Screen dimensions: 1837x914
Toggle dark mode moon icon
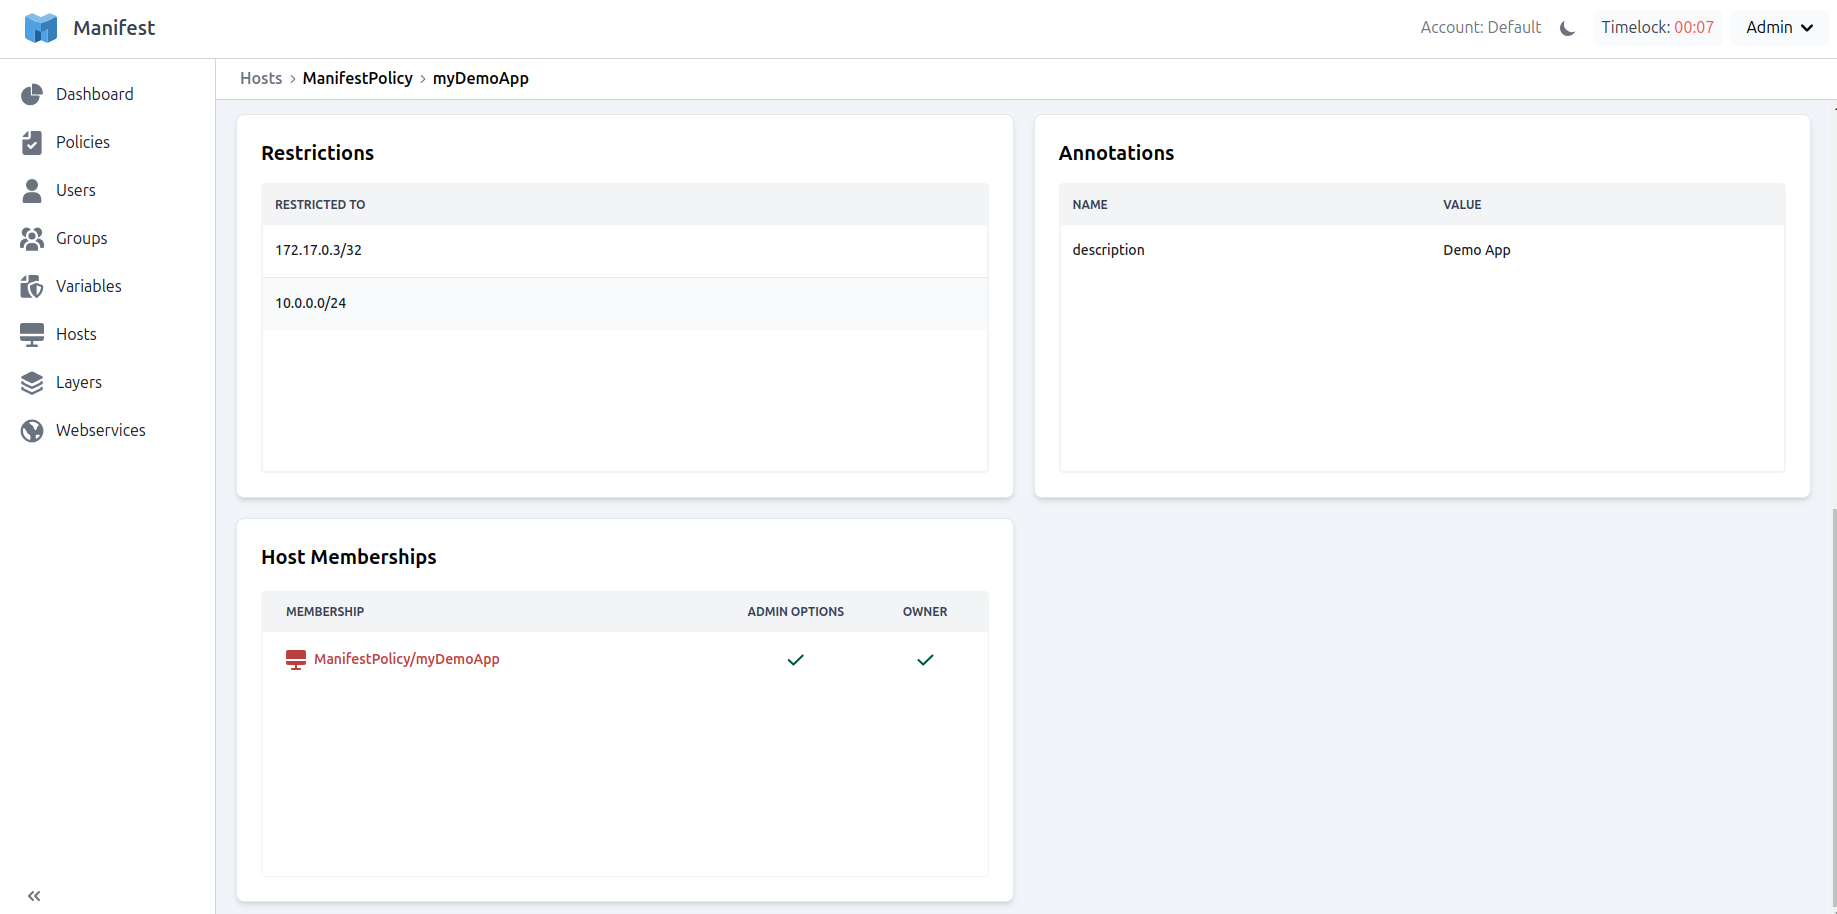(x=1567, y=28)
